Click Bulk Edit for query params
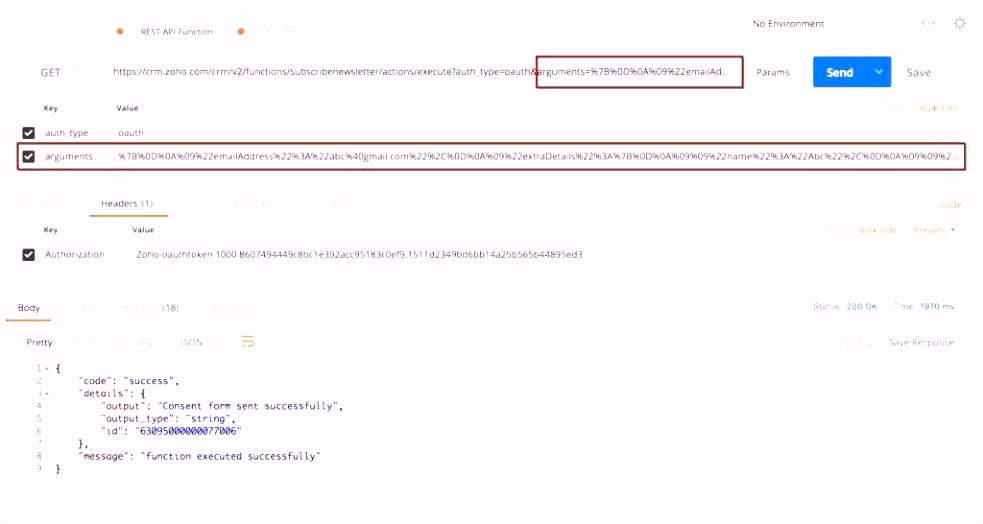 click(938, 108)
